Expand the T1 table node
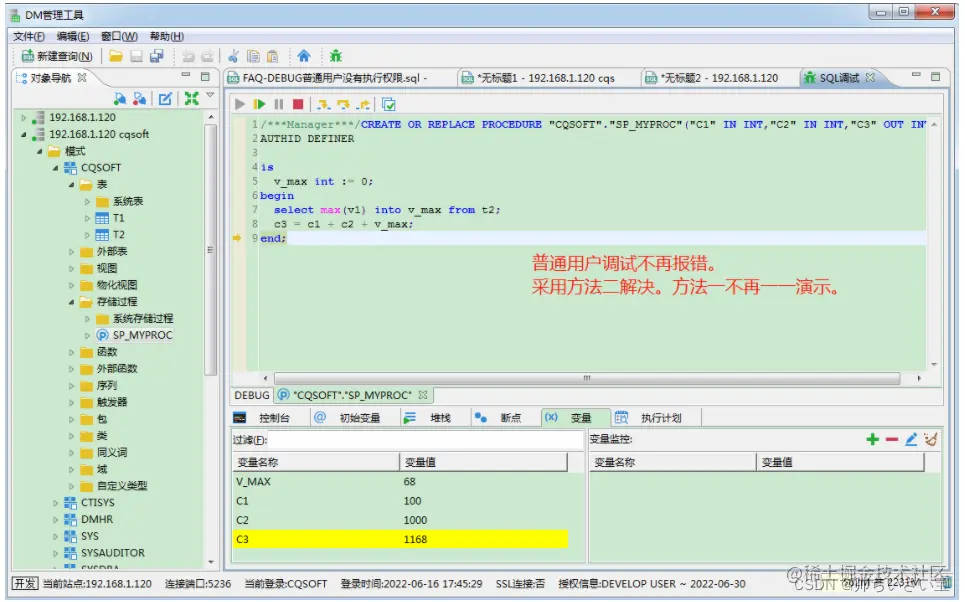Image resolution: width=965 pixels, height=602 pixels. (87, 218)
